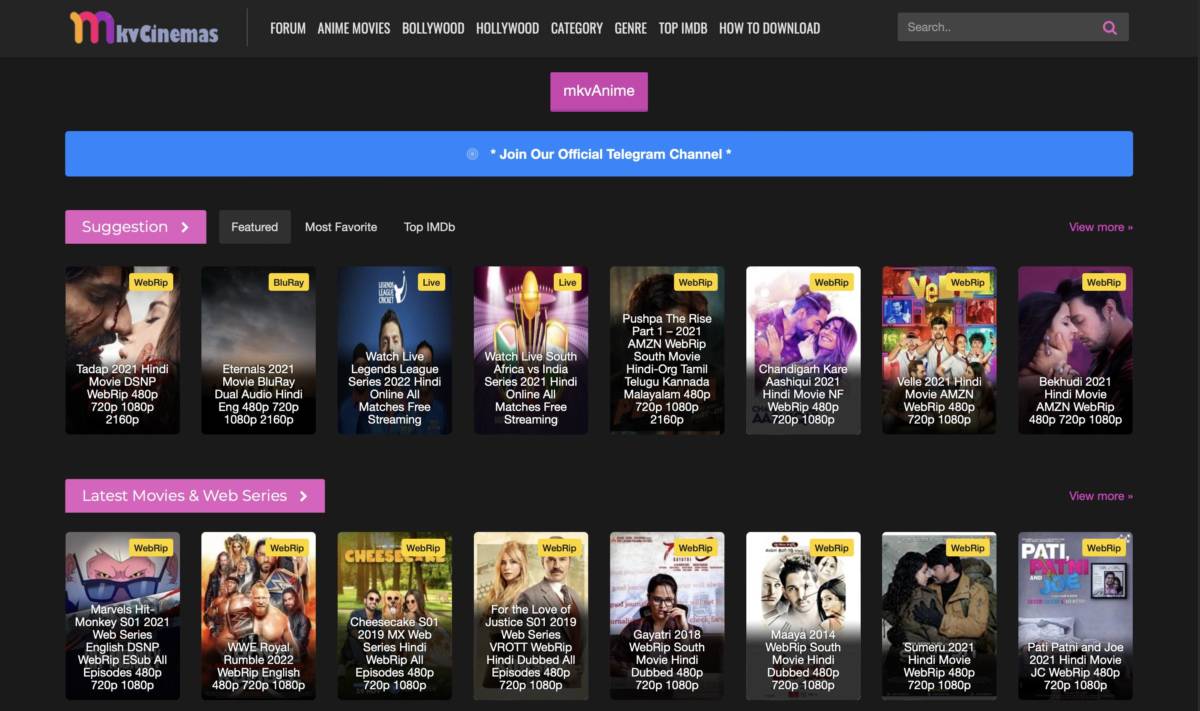Open the TOP IMDB page
The height and width of the screenshot is (711, 1200).
[683, 28]
